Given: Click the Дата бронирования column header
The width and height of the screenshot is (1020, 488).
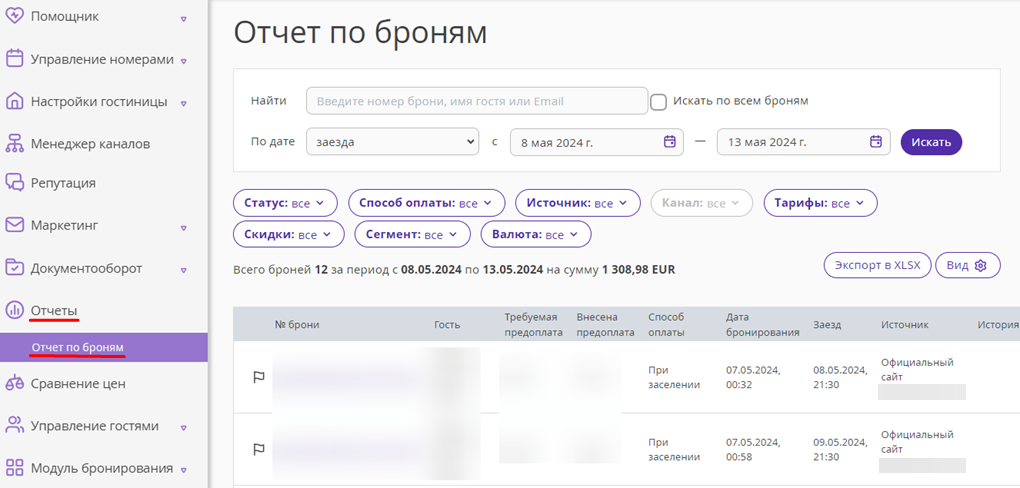Looking at the screenshot, I should [x=762, y=324].
